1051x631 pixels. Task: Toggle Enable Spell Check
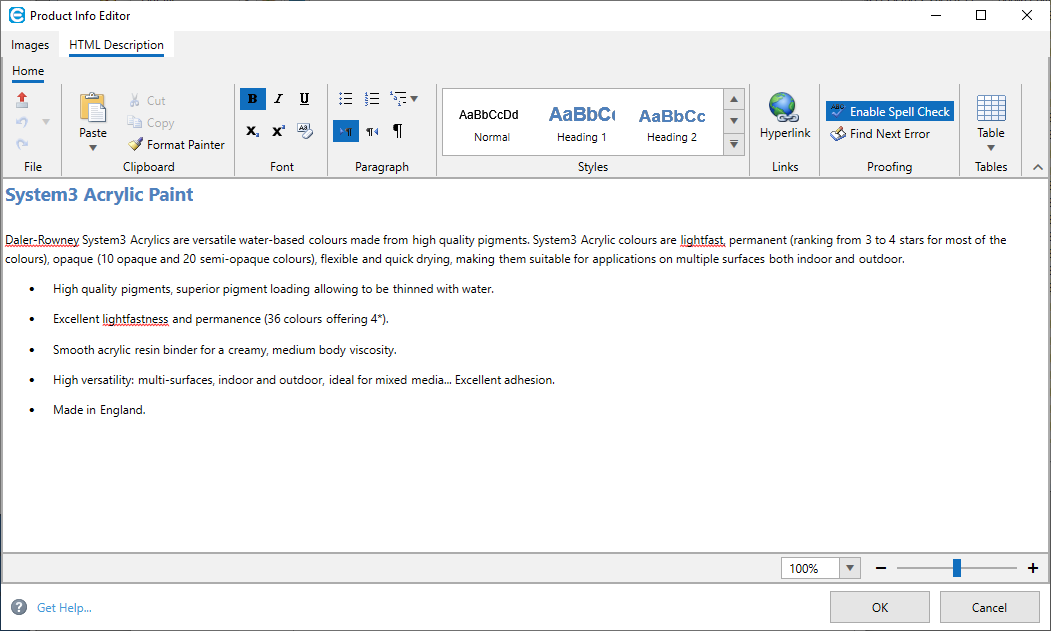889,112
